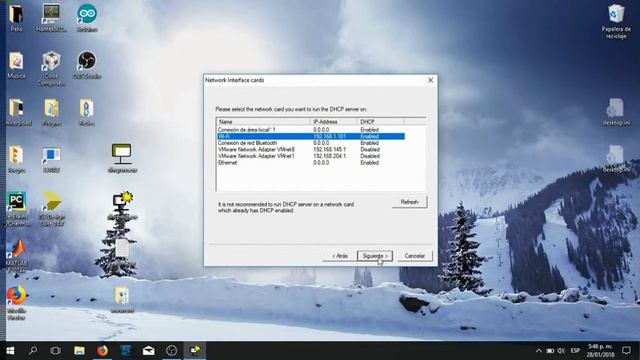640x360 pixels.
Task: Open Firefox from the taskbar
Action: 102,350
